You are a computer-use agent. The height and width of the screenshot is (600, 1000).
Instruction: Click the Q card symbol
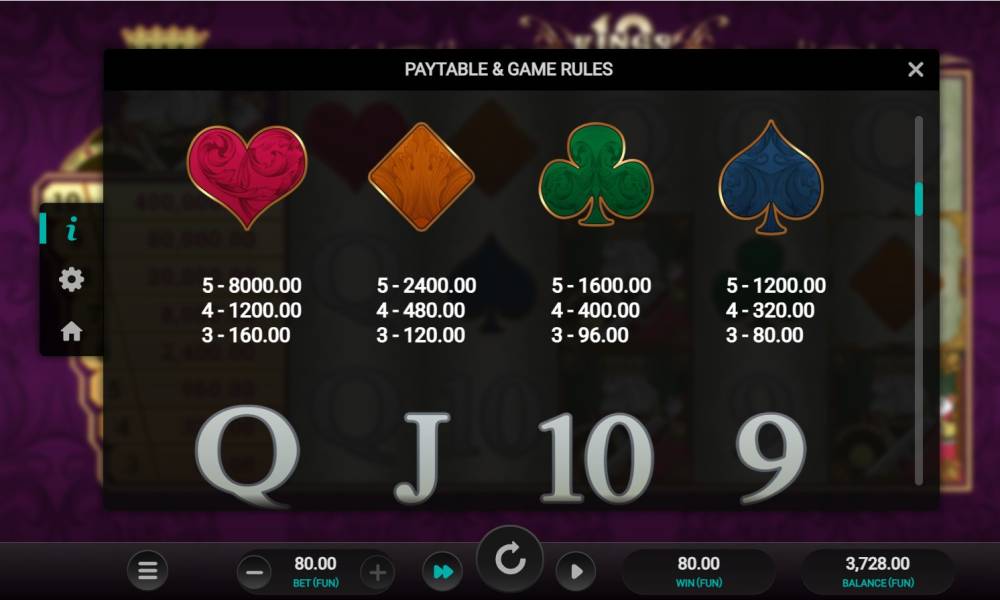tap(247, 456)
